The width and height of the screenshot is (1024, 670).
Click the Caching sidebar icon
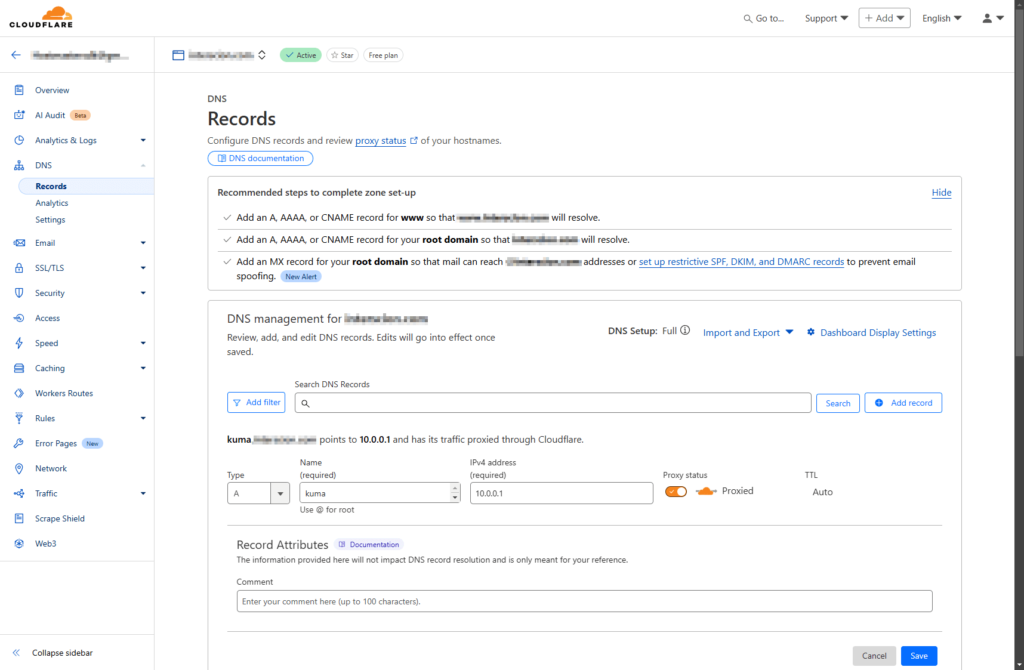[x=19, y=368]
